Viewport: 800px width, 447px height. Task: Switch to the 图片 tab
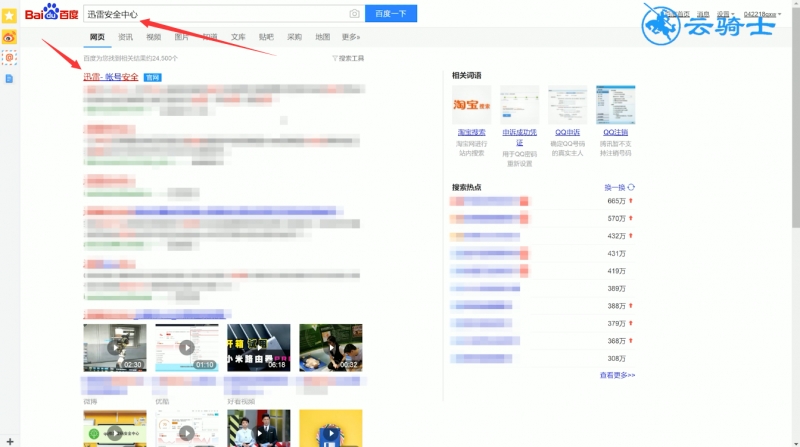click(181, 37)
